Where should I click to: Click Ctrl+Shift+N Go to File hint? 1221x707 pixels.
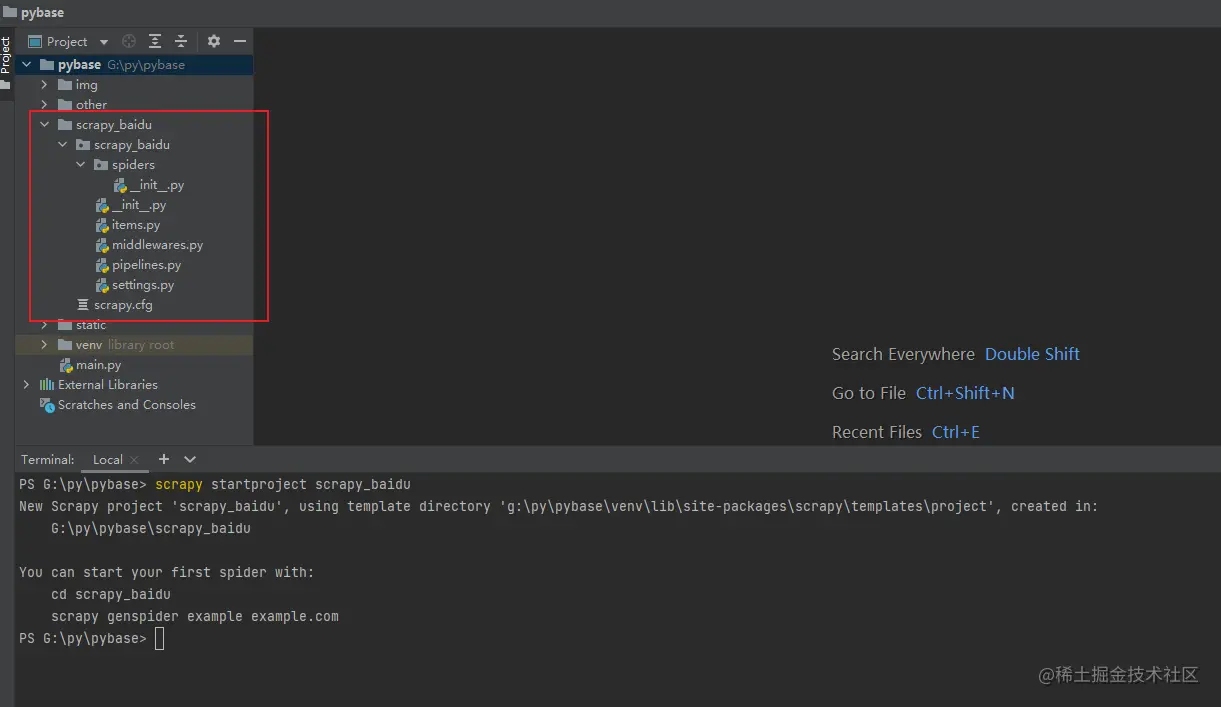[x=965, y=393]
